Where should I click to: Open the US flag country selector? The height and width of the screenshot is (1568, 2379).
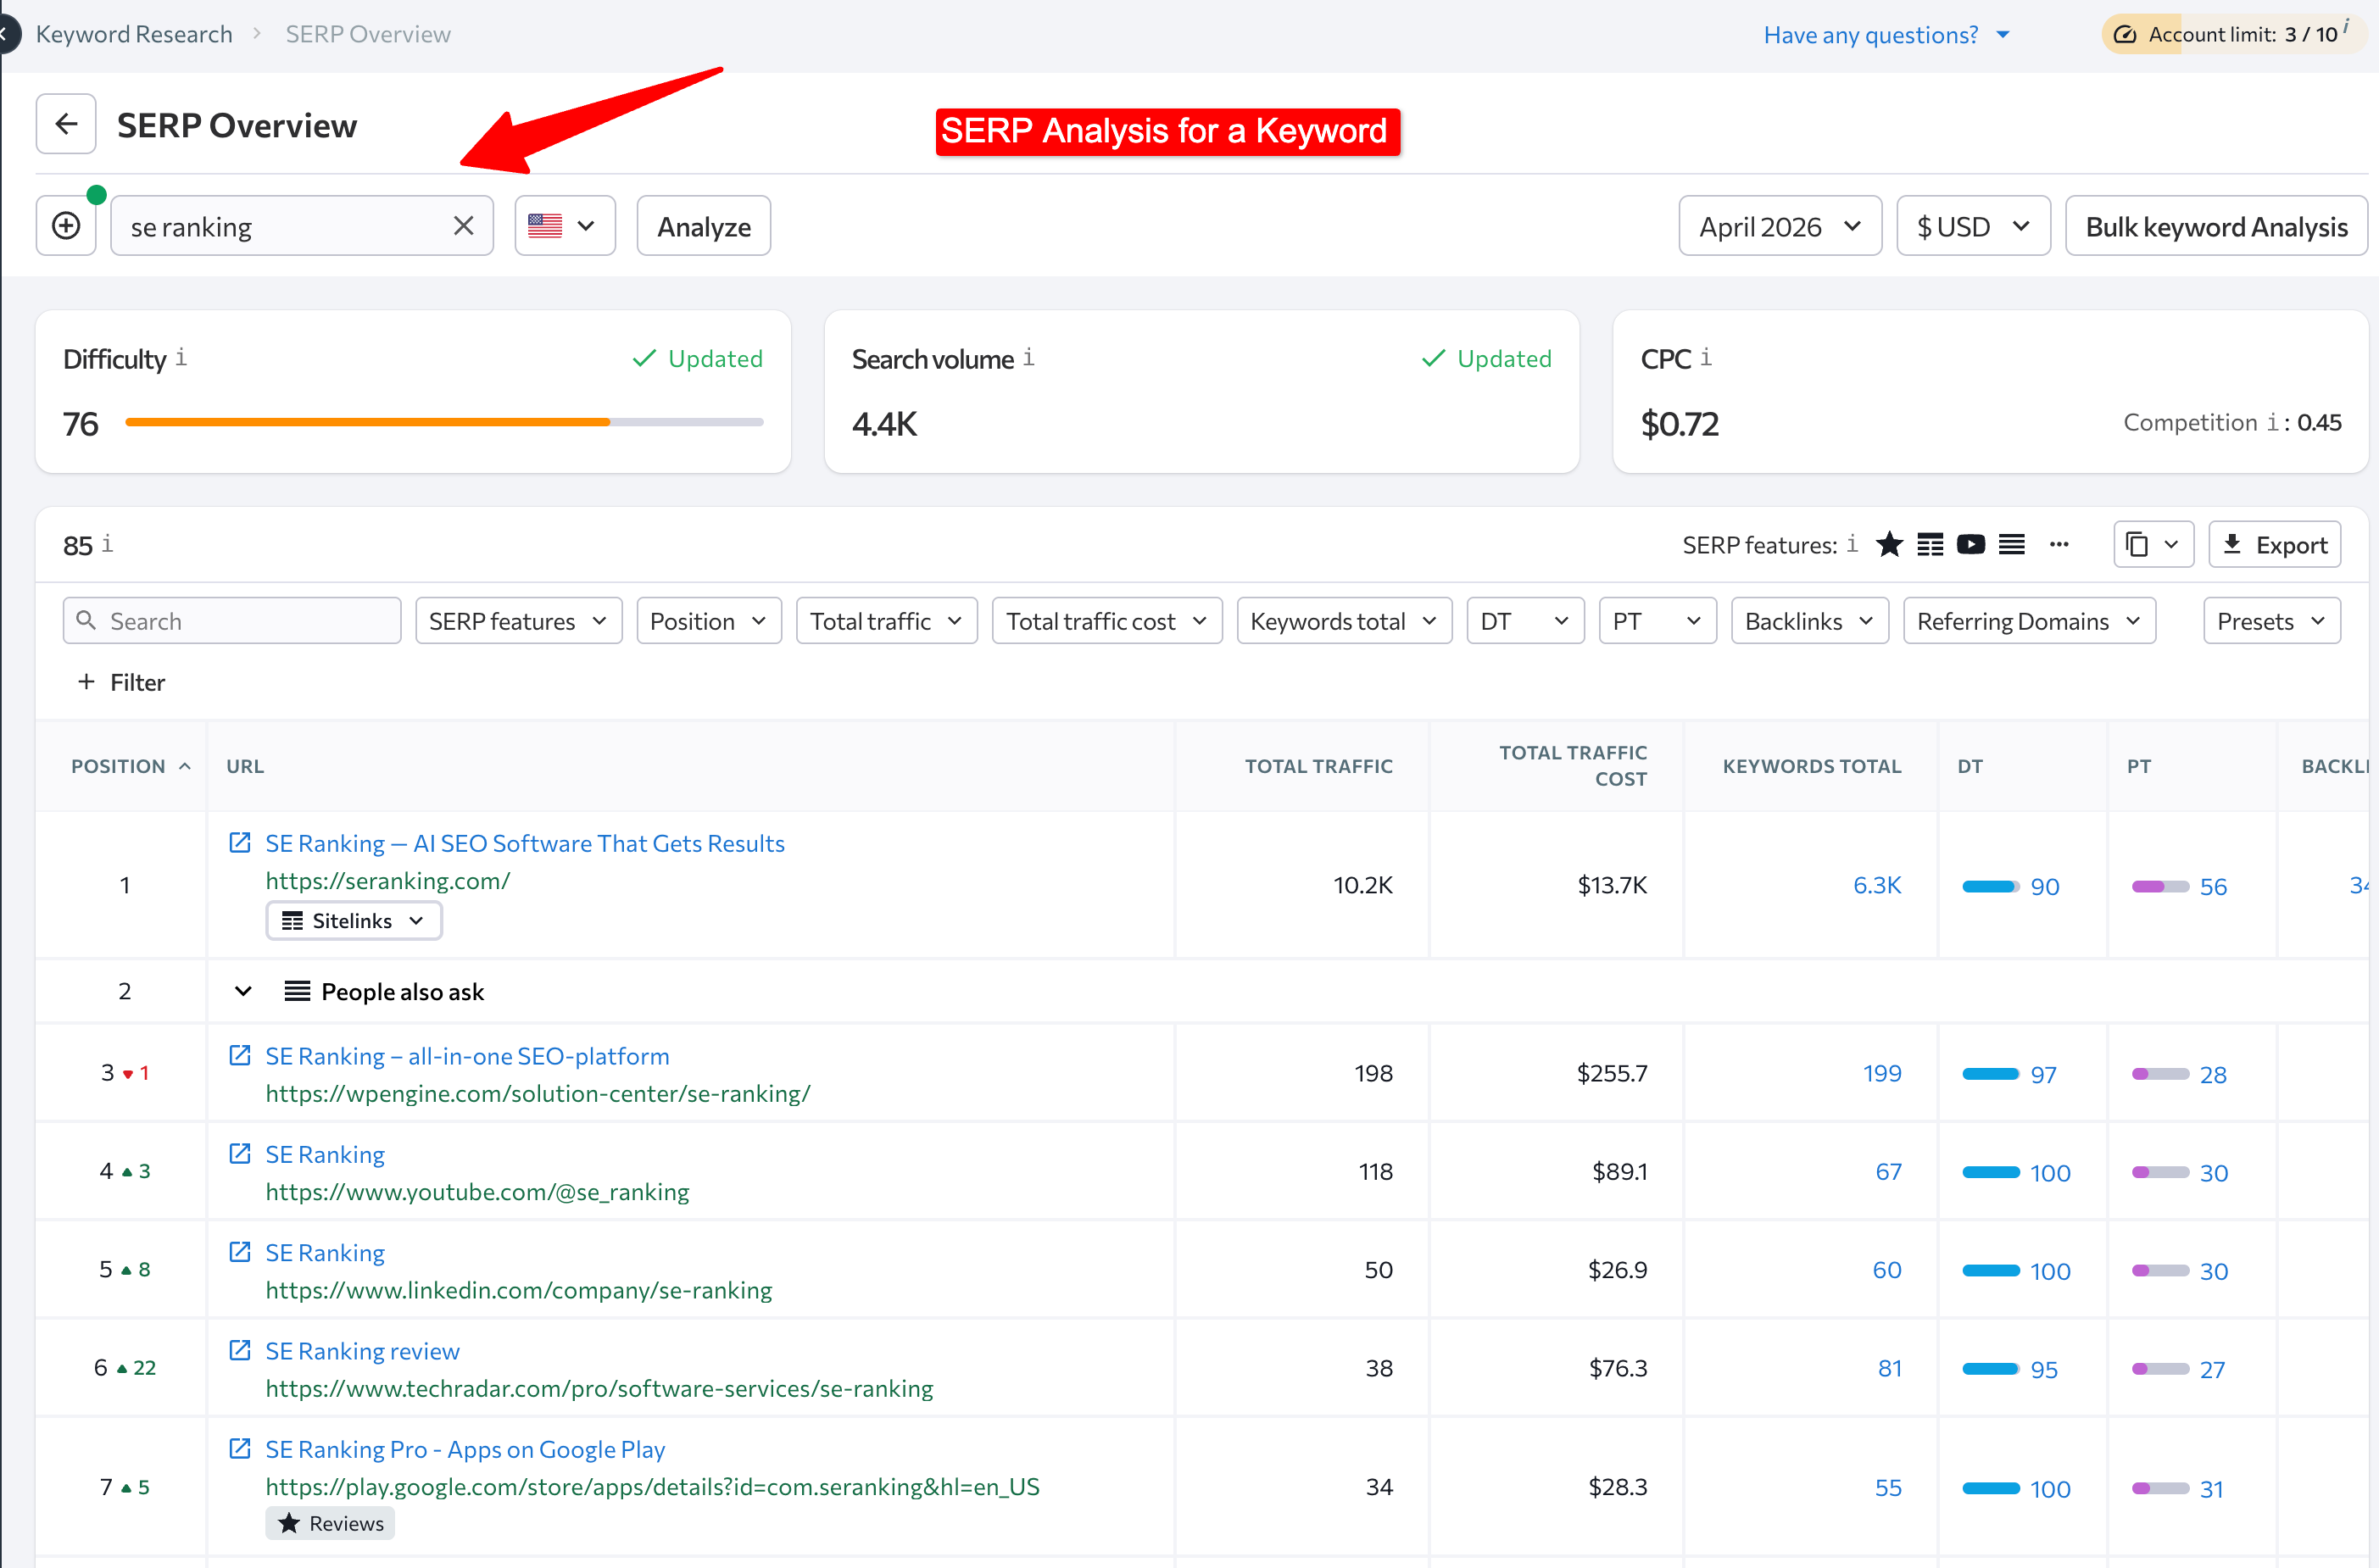coord(564,226)
